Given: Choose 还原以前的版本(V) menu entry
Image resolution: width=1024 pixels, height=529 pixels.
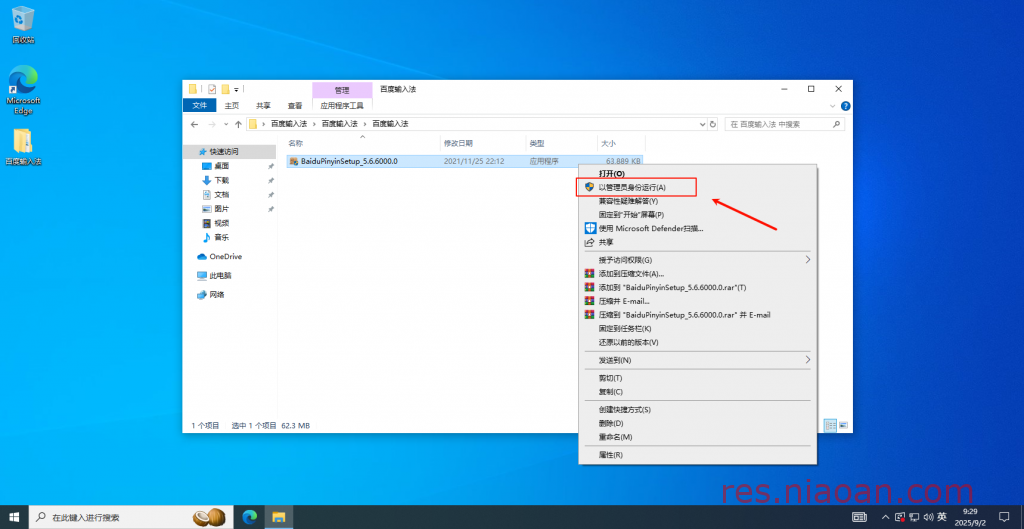Looking at the screenshot, I should click(x=697, y=342).
